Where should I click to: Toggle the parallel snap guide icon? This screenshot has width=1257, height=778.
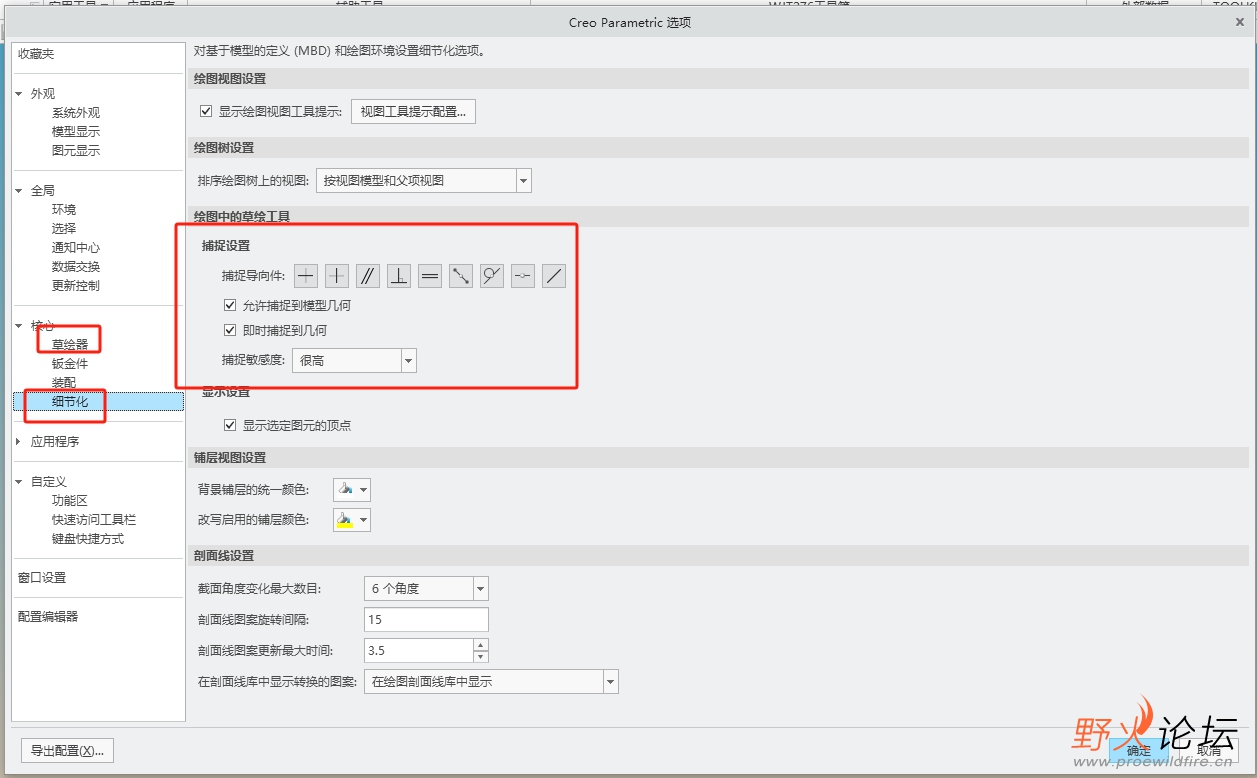click(x=368, y=276)
